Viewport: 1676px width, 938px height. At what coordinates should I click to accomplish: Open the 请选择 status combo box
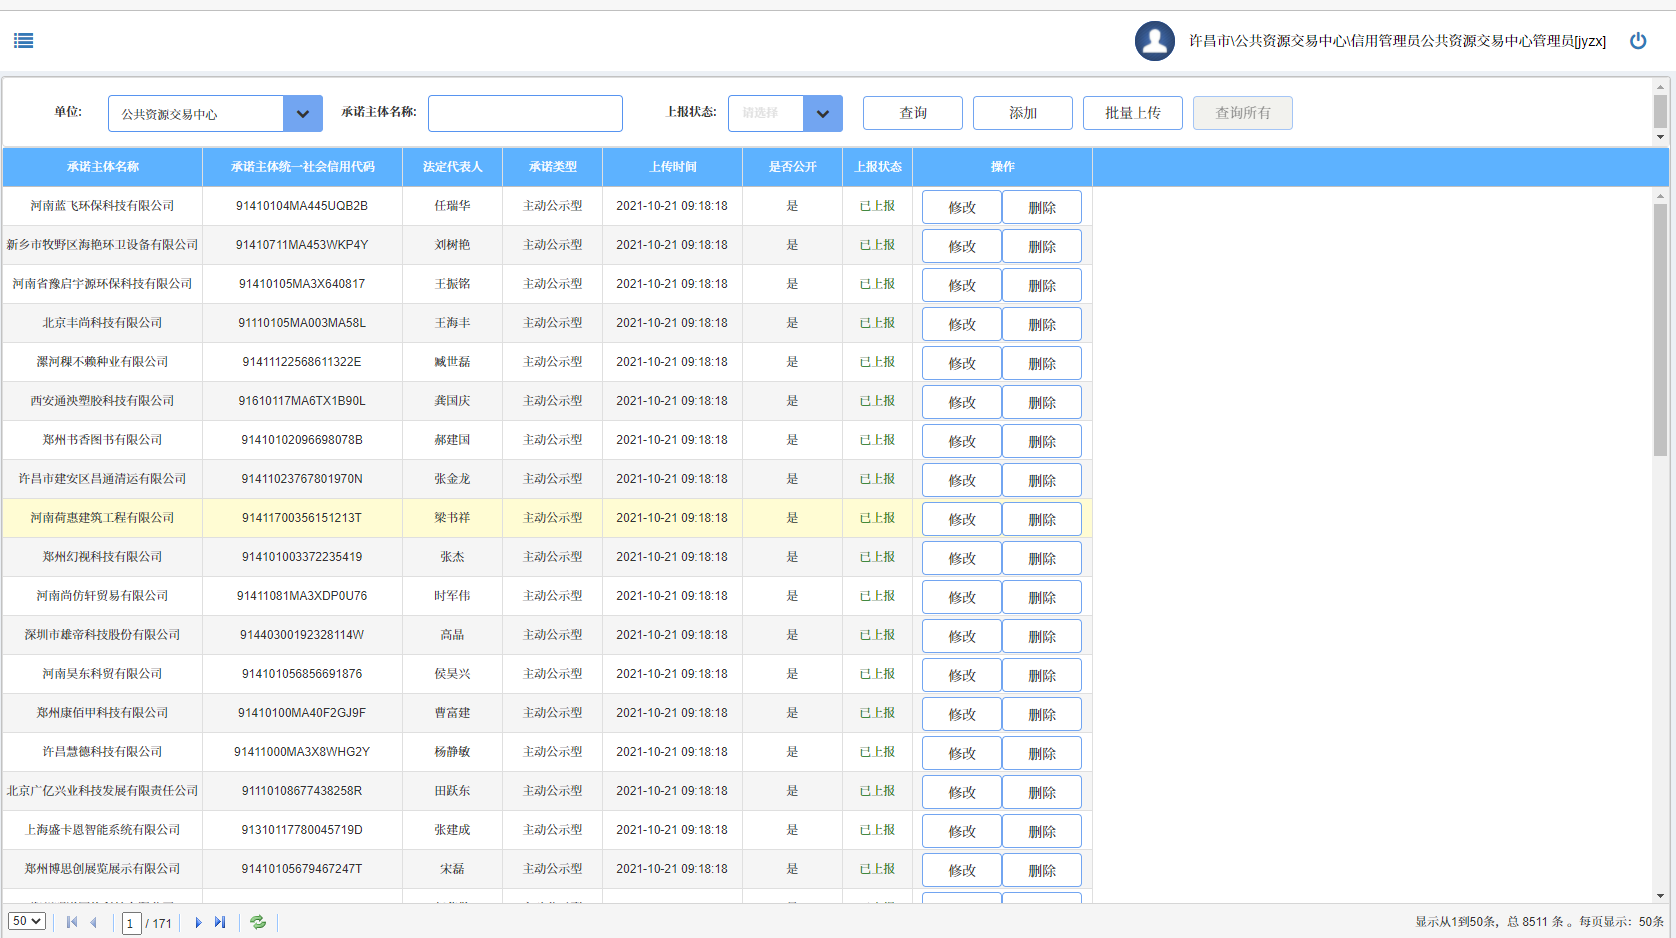click(785, 114)
